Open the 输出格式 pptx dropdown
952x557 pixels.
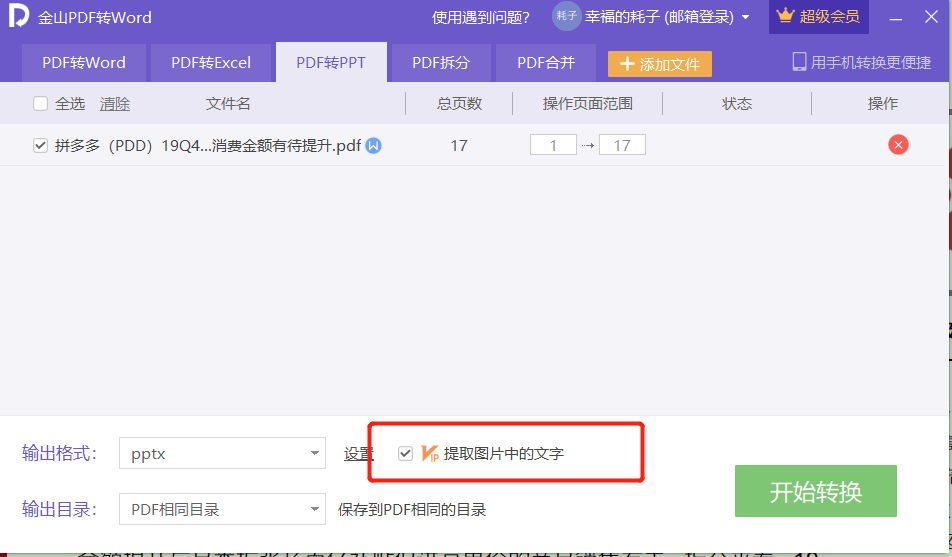coord(222,453)
